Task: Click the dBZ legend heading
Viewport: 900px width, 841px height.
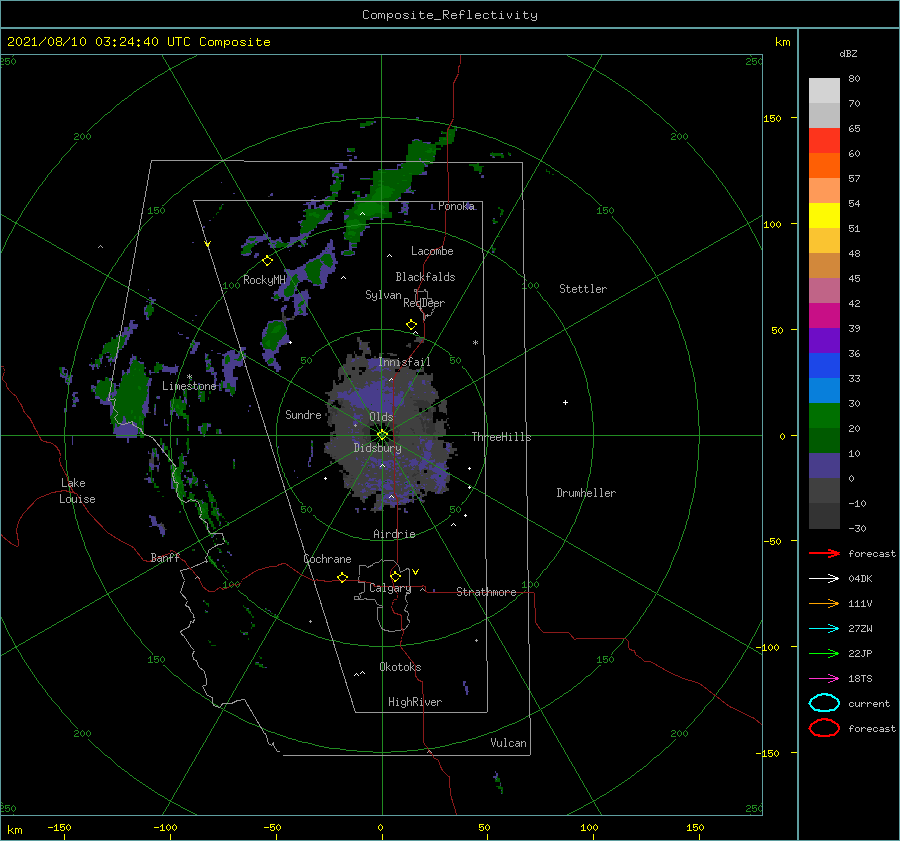Action: click(x=848, y=53)
